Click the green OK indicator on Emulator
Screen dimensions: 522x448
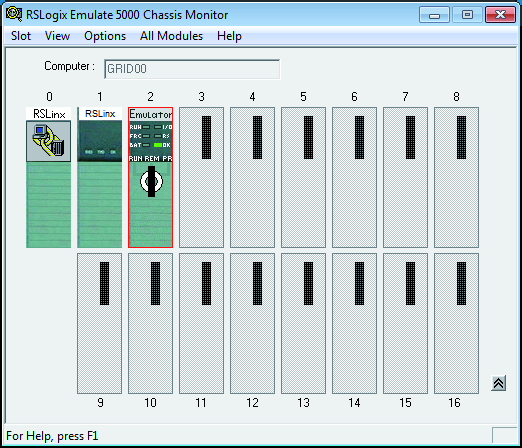[x=158, y=145]
